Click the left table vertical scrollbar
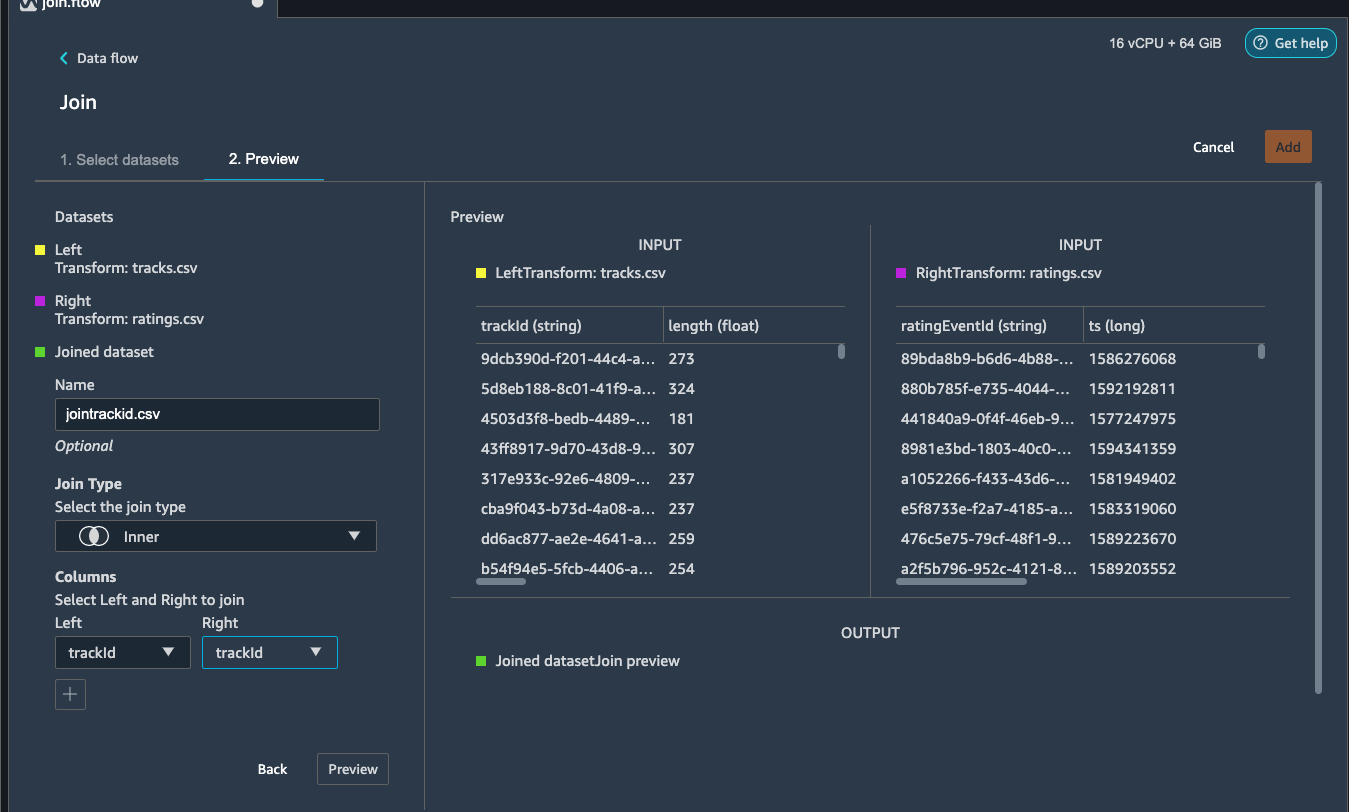 tap(841, 351)
